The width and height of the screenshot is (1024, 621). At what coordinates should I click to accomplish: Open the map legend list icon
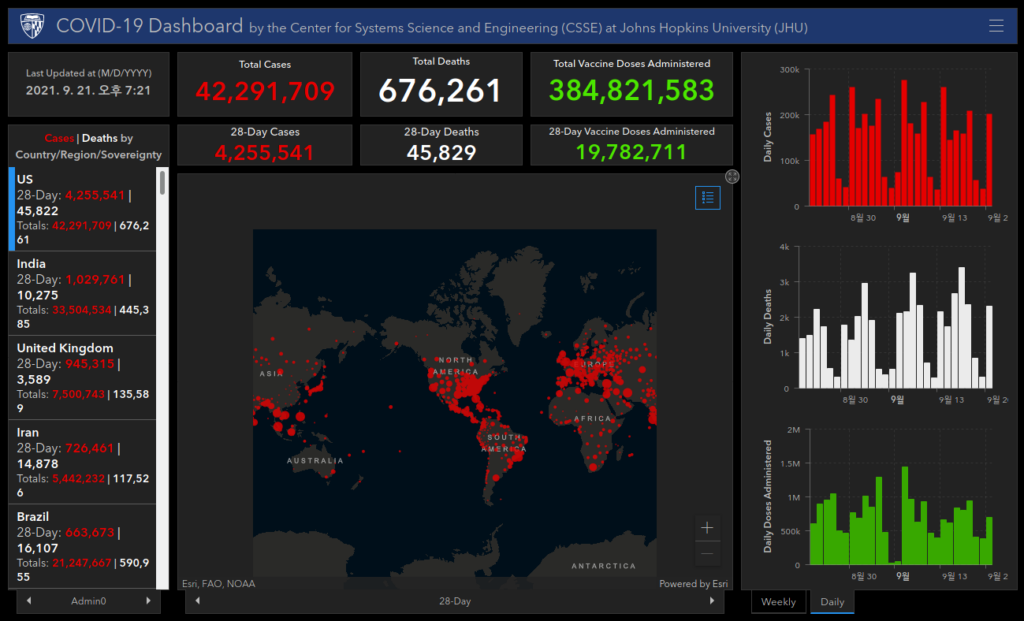click(x=708, y=198)
